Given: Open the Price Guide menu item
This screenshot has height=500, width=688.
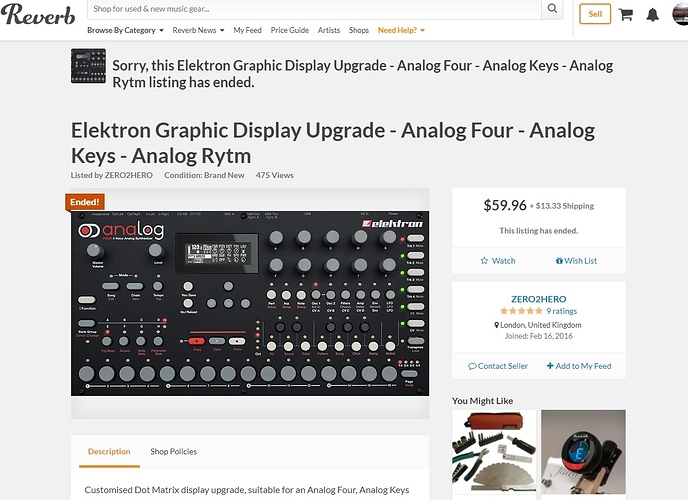Looking at the screenshot, I should 290,31.
